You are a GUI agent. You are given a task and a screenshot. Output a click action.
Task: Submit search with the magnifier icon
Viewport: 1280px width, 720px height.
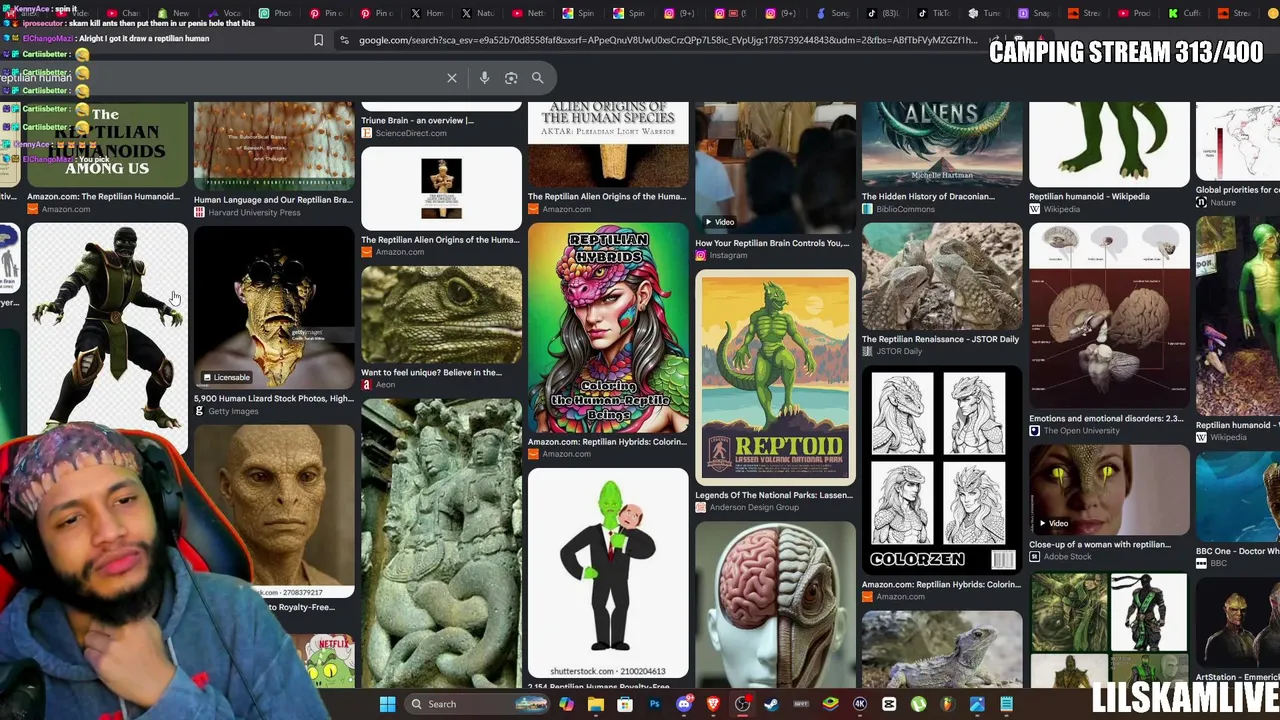click(x=537, y=78)
